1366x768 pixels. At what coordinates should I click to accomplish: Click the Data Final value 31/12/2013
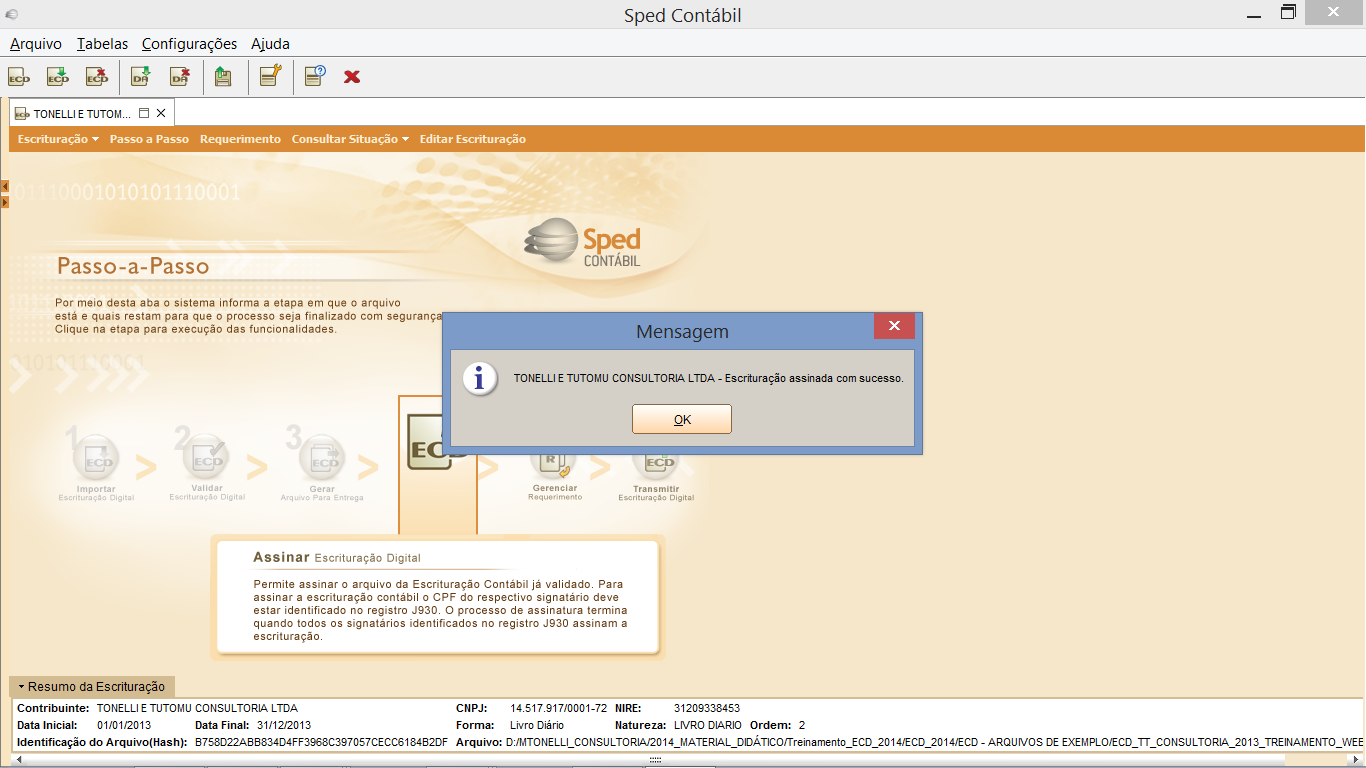click(x=284, y=725)
